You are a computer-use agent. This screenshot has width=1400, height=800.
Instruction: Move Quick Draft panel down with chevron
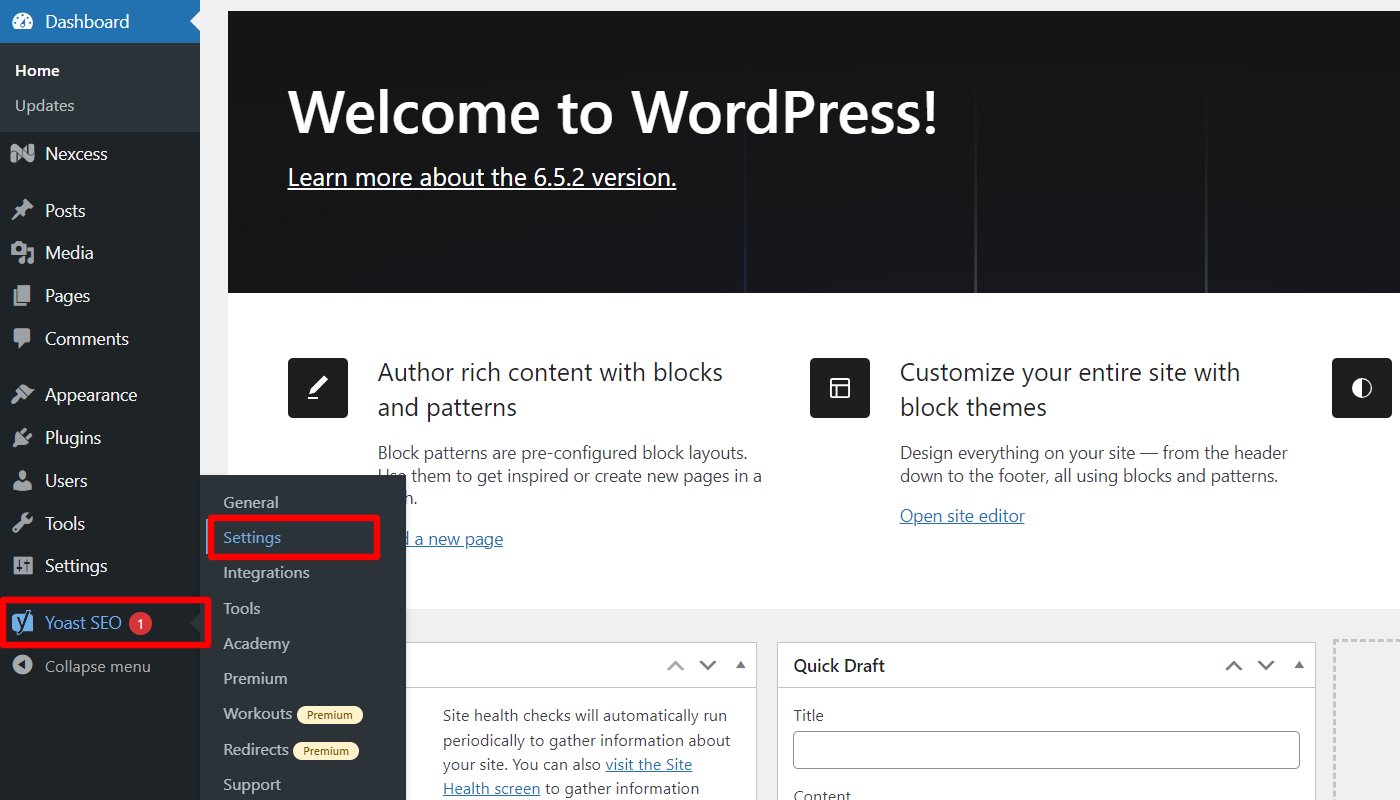pyautogui.click(x=1266, y=664)
